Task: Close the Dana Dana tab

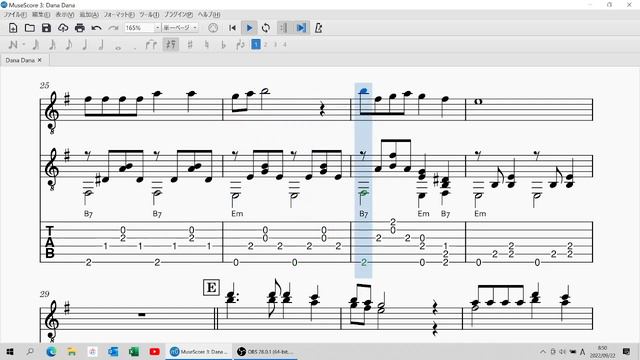Action: click(40, 60)
